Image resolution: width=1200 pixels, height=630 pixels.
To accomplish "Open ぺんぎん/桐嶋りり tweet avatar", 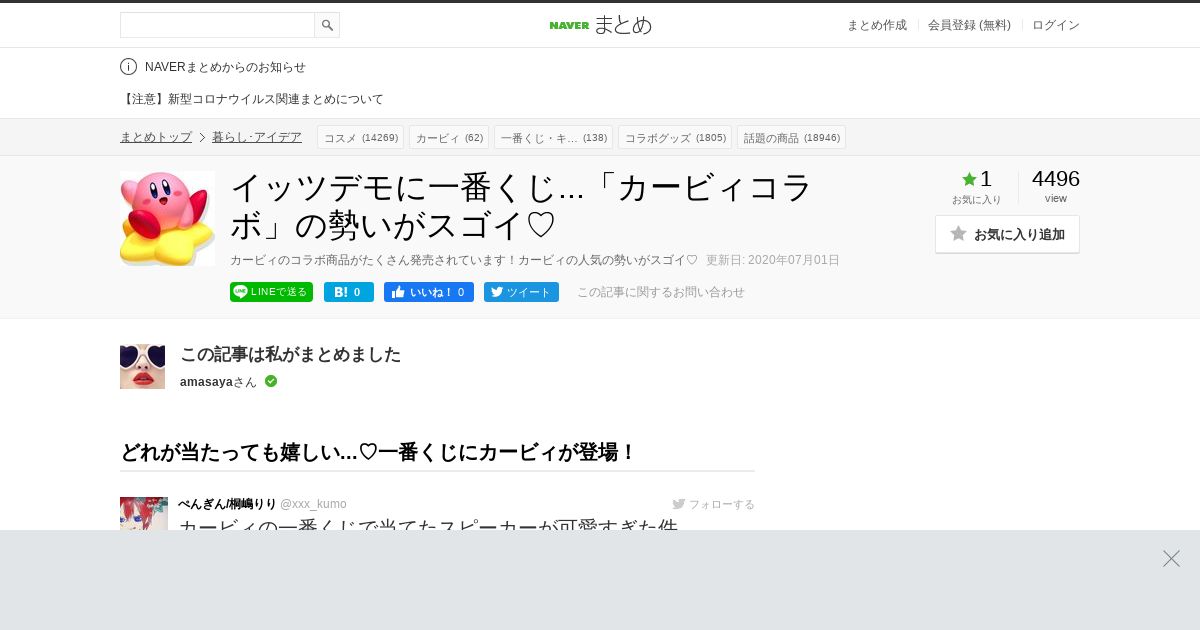I will point(144,514).
